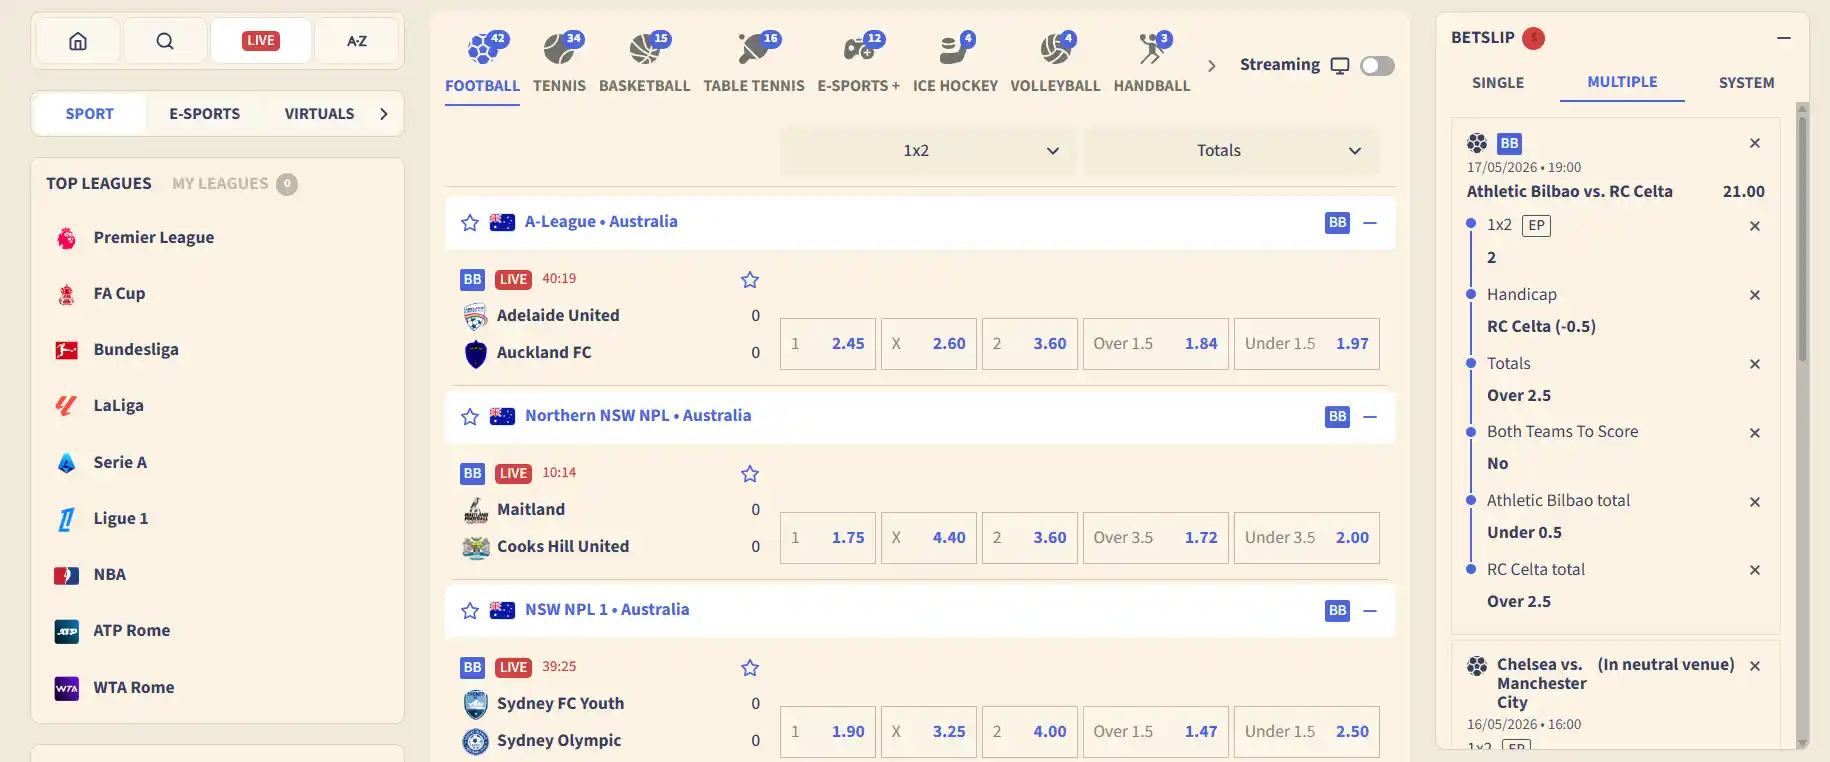Viewport: 1830px width, 762px height.
Task: Select the Football sport icon
Action: [x=483, y=48]
